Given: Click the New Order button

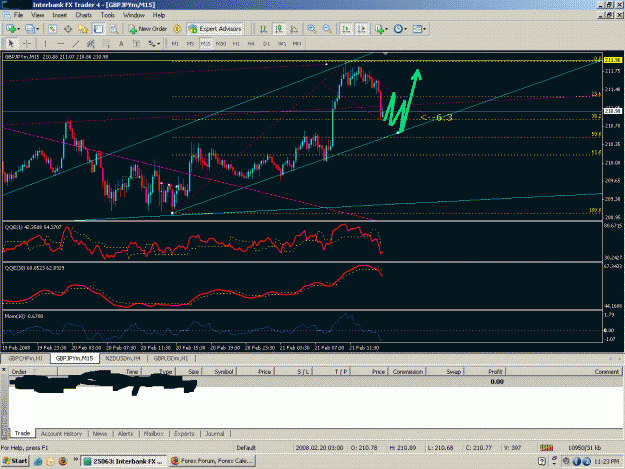Looking at the screenshot, I should tap(148, 29).
